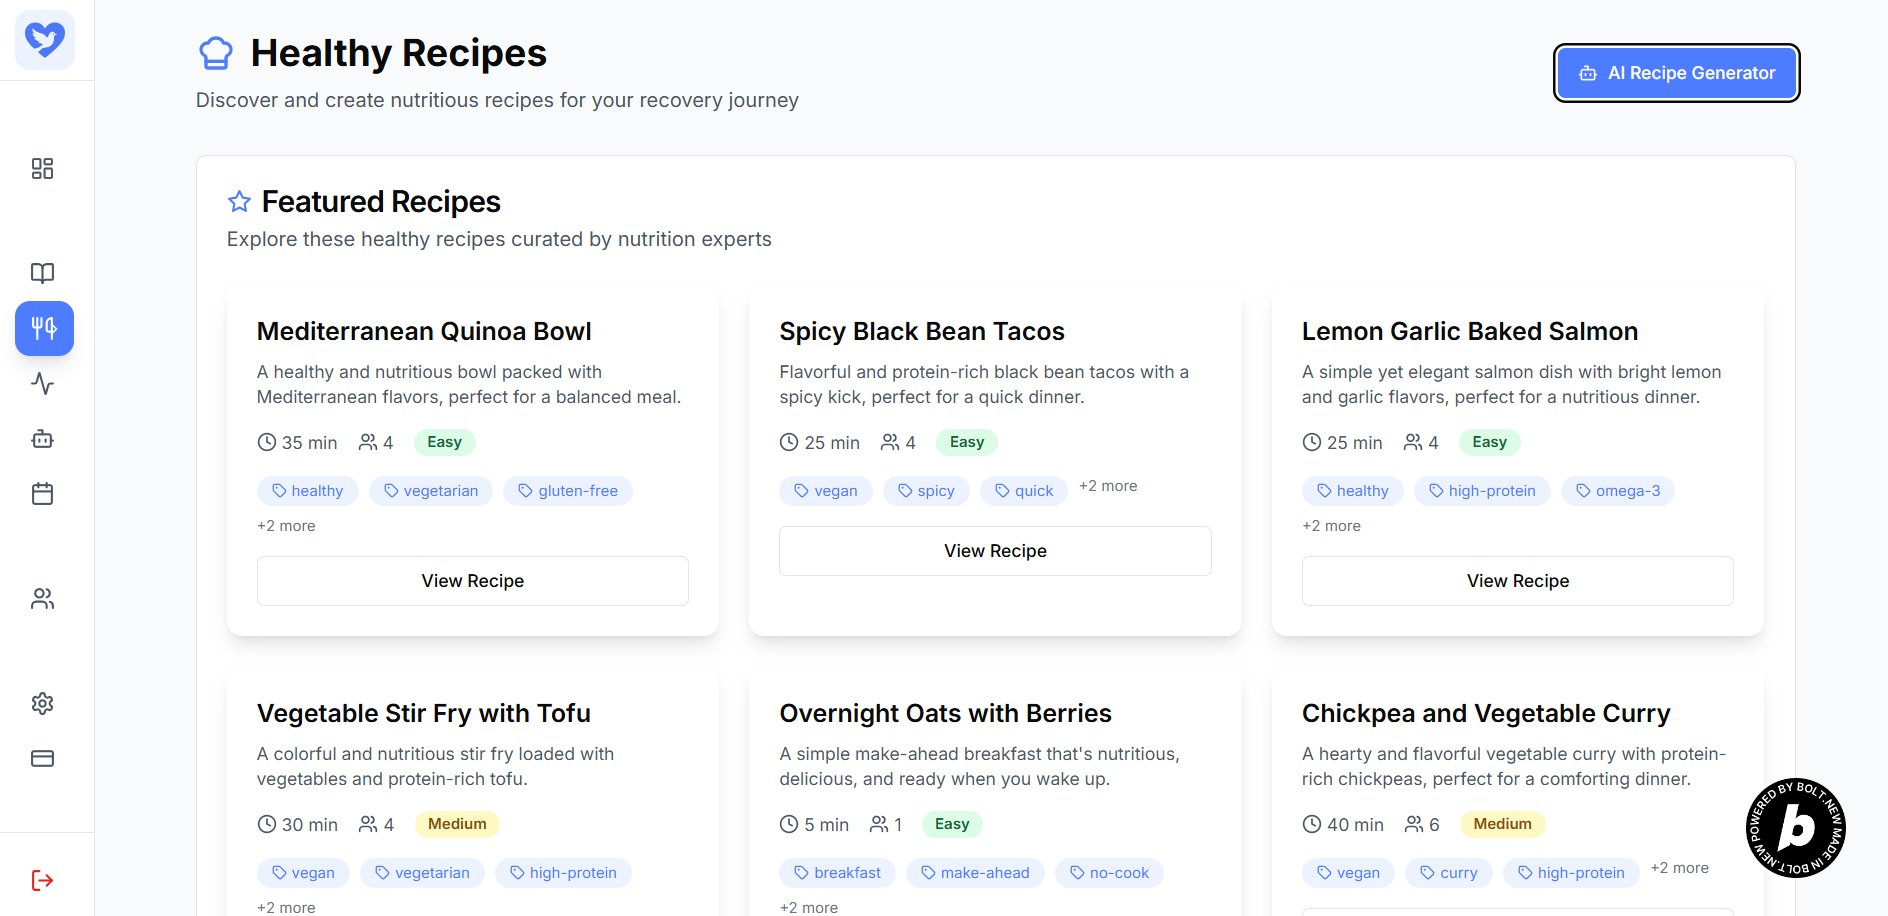Viewport: 1888px width, 916px height.
Task: View the Mediterranean Quinoa Bowl recipe
Action: point(472,581)
